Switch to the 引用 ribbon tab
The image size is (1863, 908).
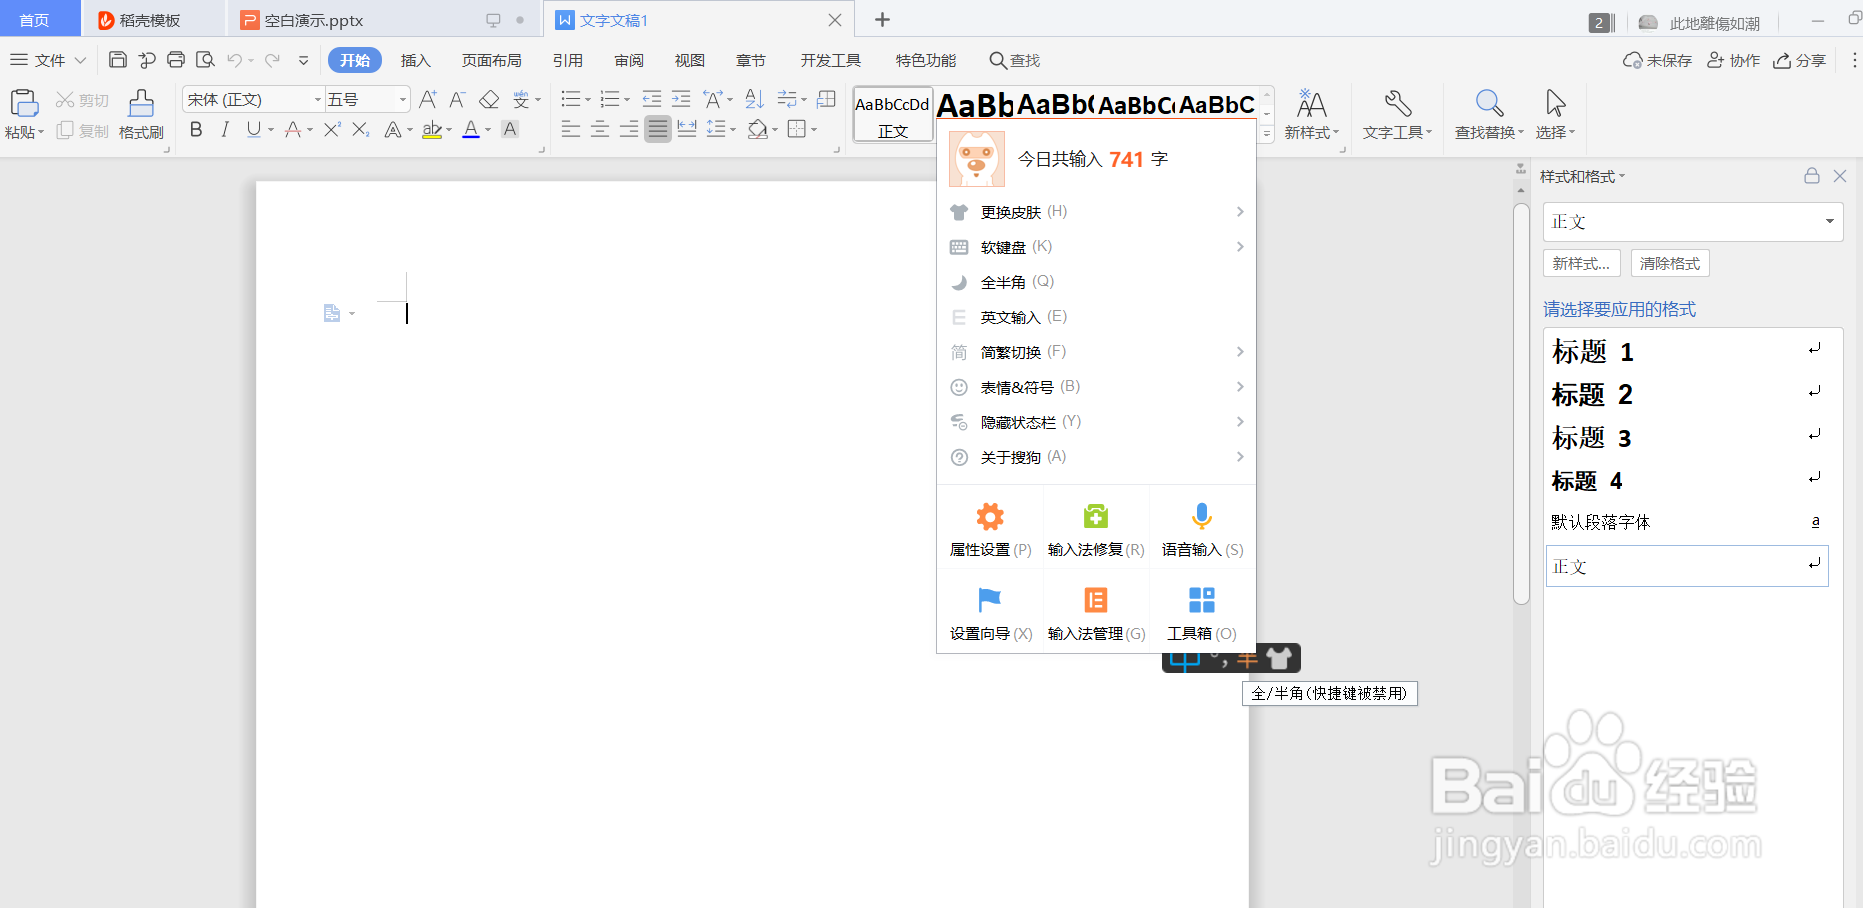coord(568,60)
